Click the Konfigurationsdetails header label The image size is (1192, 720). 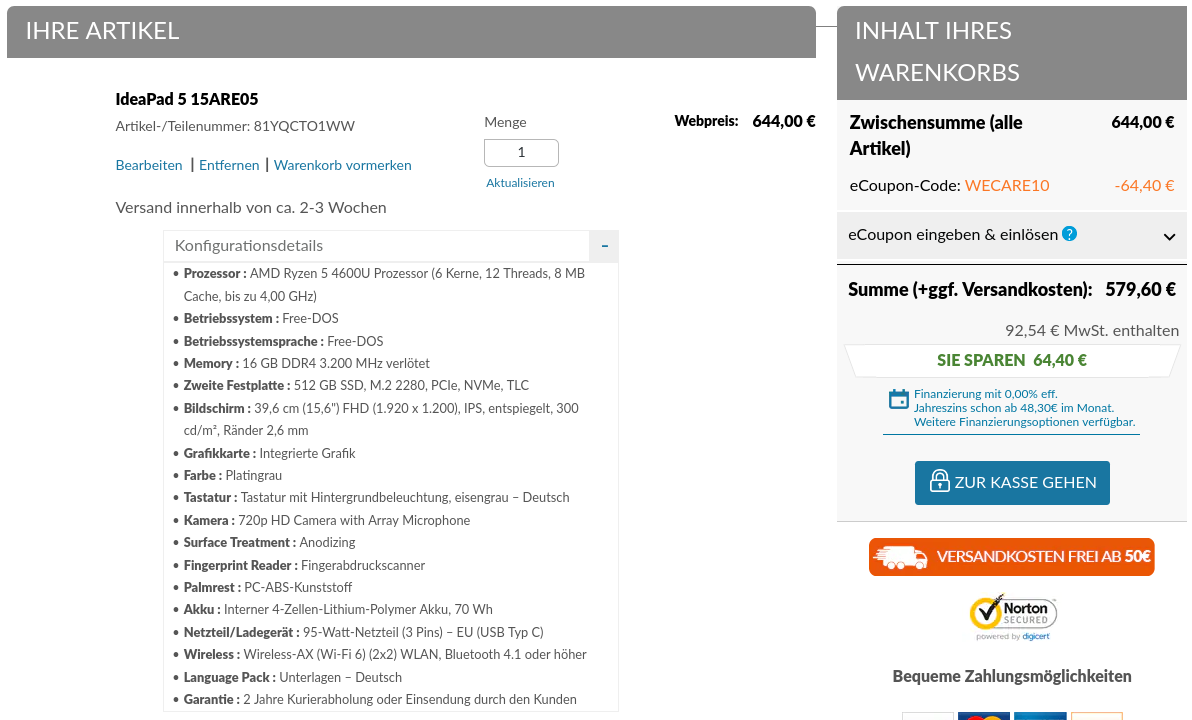pyautogui.click(x=249, y=246)
